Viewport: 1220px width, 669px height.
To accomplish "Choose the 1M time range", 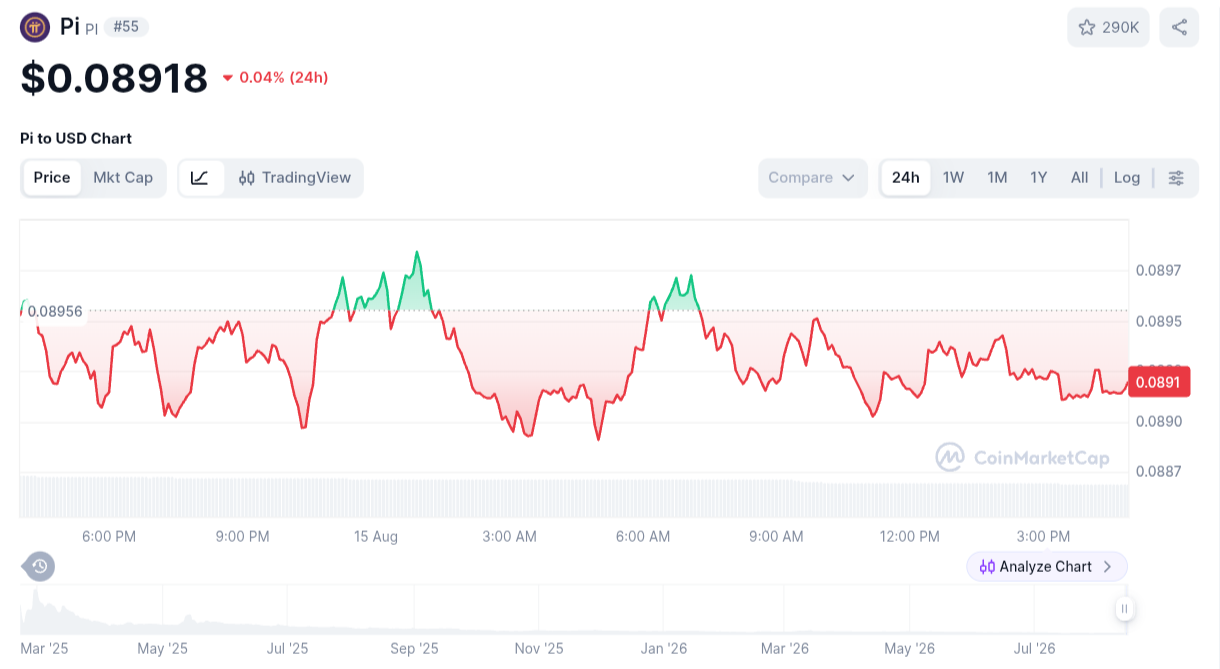I will coord(997,178).
